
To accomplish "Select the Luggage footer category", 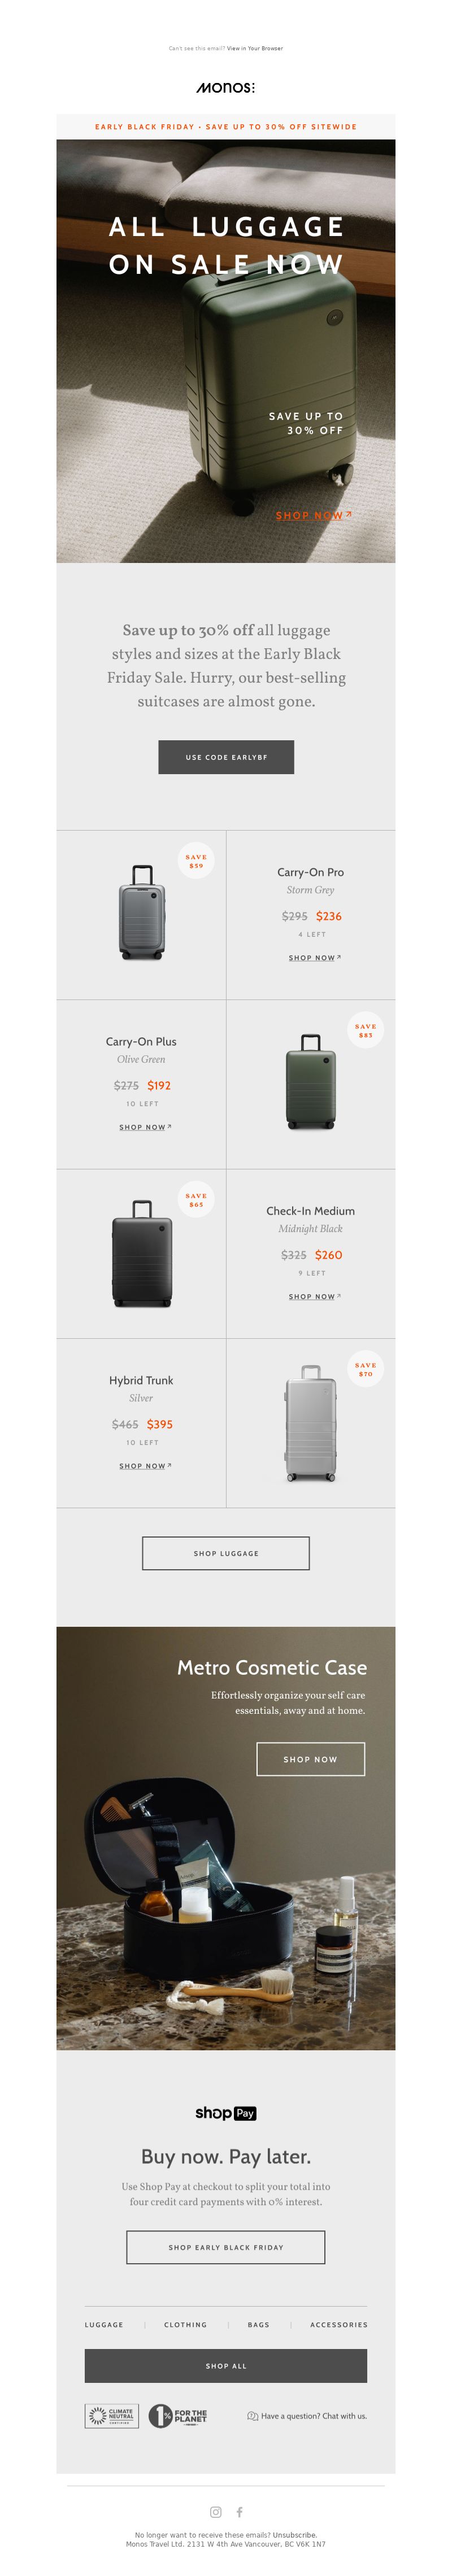I will (104, 2324).
